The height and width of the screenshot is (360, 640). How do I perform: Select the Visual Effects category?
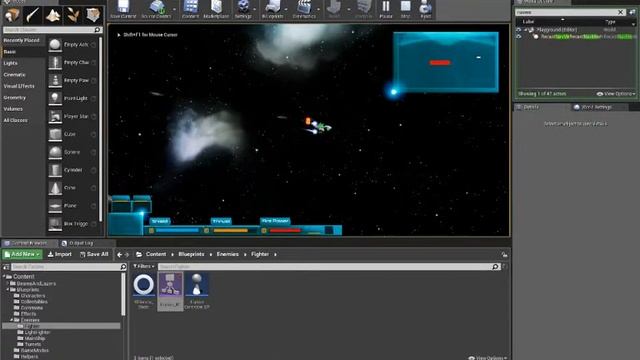click(x=19, y=86)
